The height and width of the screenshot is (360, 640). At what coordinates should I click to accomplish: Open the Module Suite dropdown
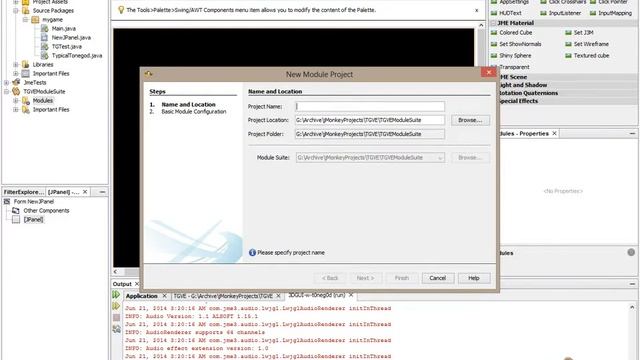click(x=440, y=158)
